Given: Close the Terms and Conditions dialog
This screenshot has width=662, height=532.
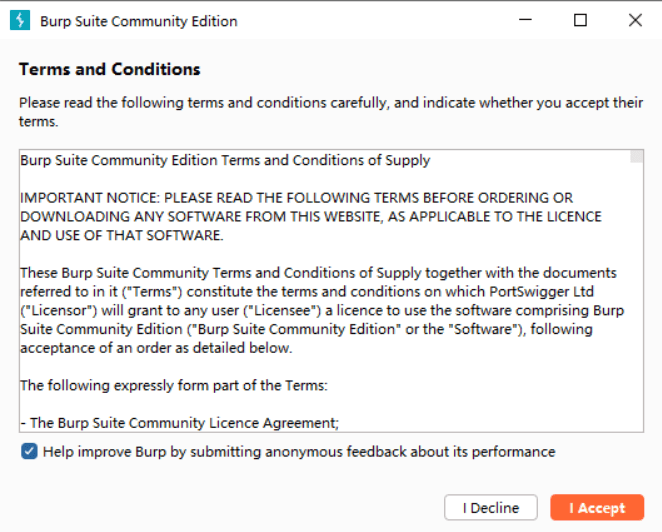Looking at the screenshot, I should (x=635, y=20).
